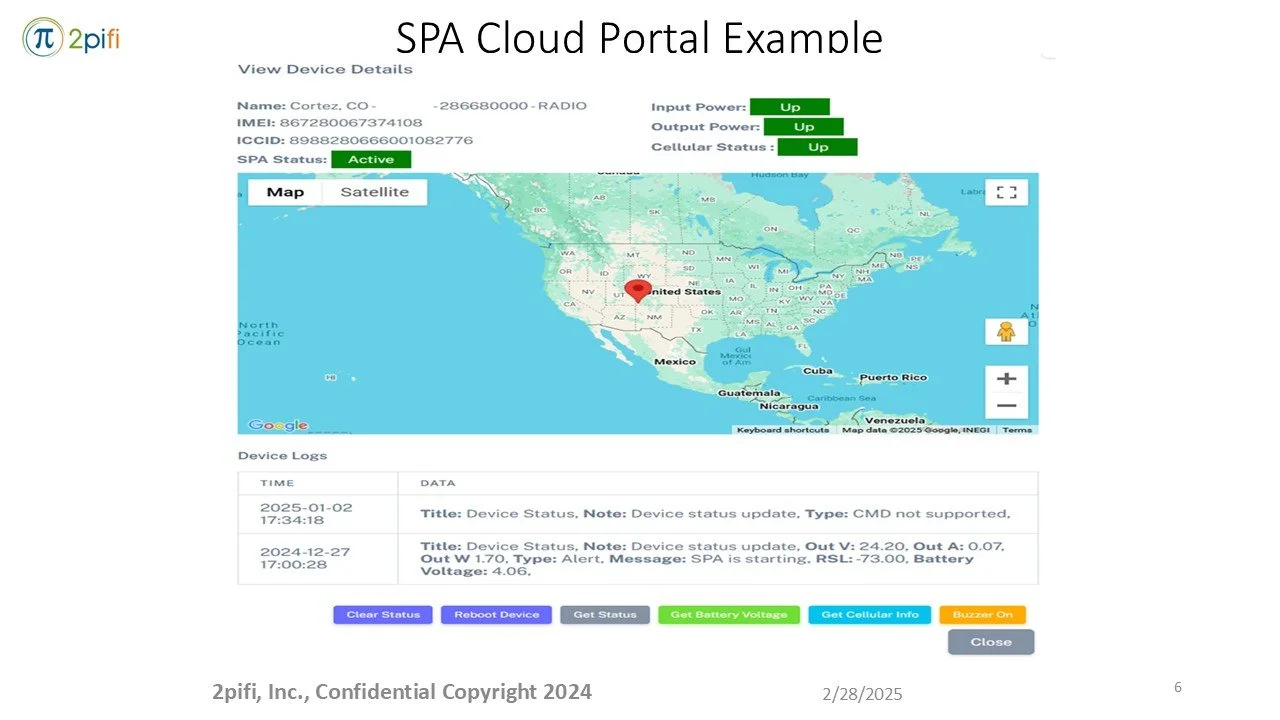Click the Map data ©2025 Google attribution

pyautogui.click(x=918, y=430)
